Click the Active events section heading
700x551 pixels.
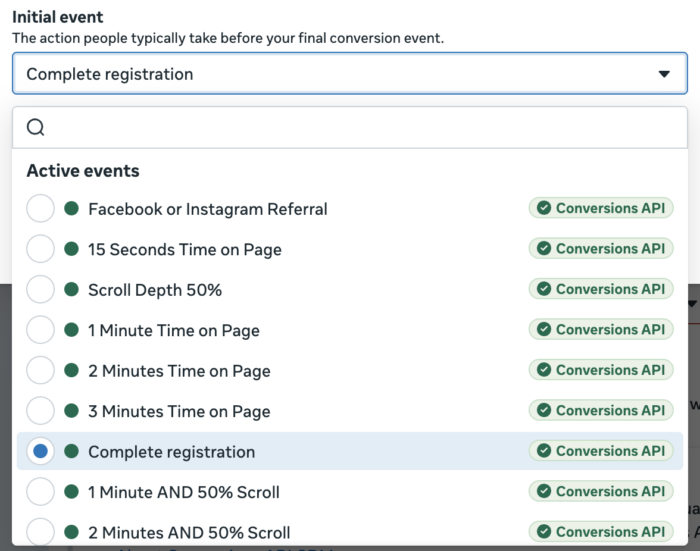click(x=83, y=171)
